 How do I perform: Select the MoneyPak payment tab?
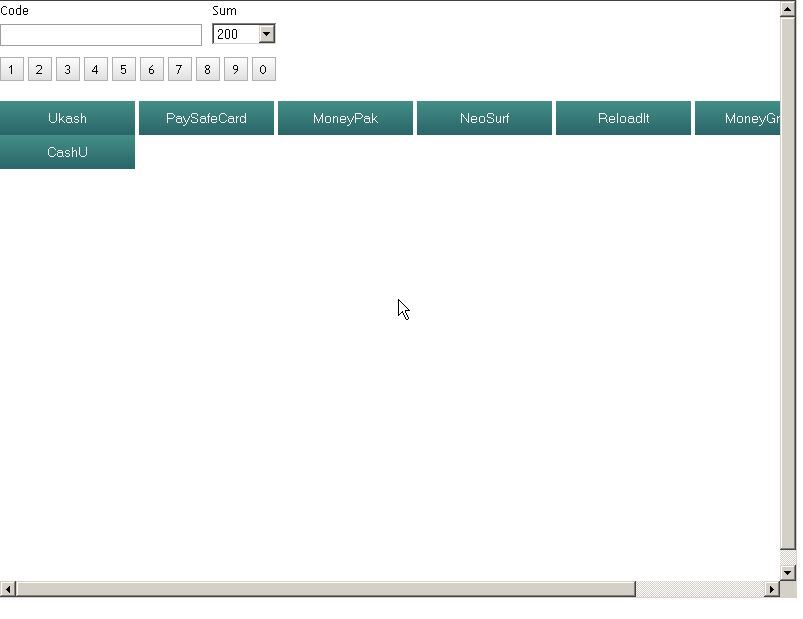pyautogui.click(x=345, y=118)
